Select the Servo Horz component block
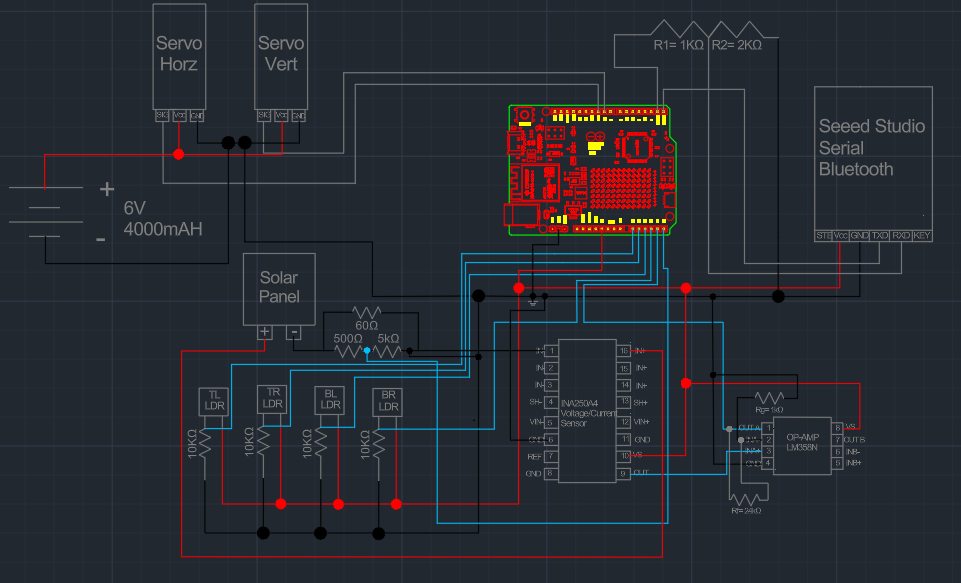 coord(180,55)
